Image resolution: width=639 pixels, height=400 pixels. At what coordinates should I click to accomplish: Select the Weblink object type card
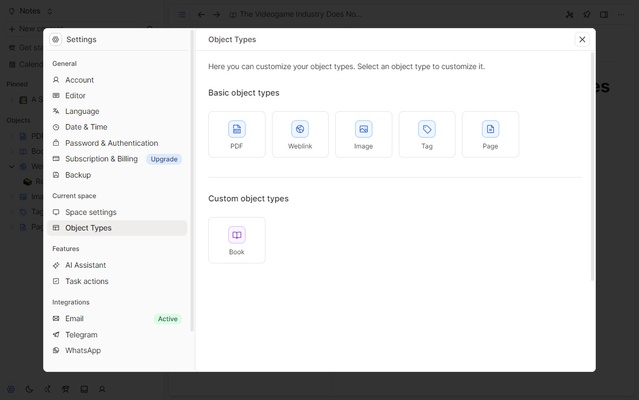(x=300, y=134)
